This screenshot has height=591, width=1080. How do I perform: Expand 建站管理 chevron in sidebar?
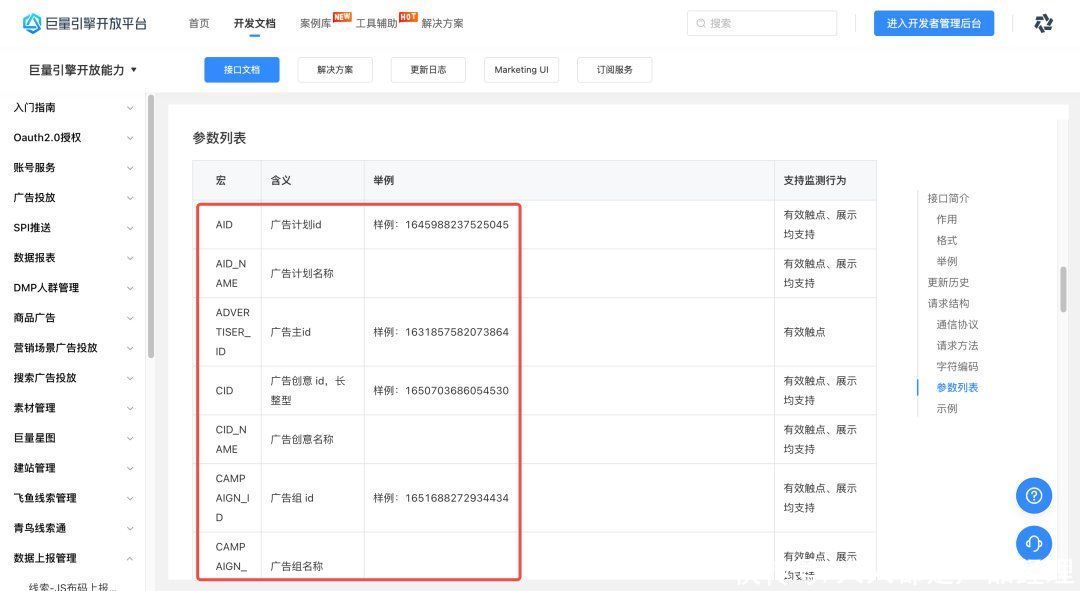coord(130,468)
